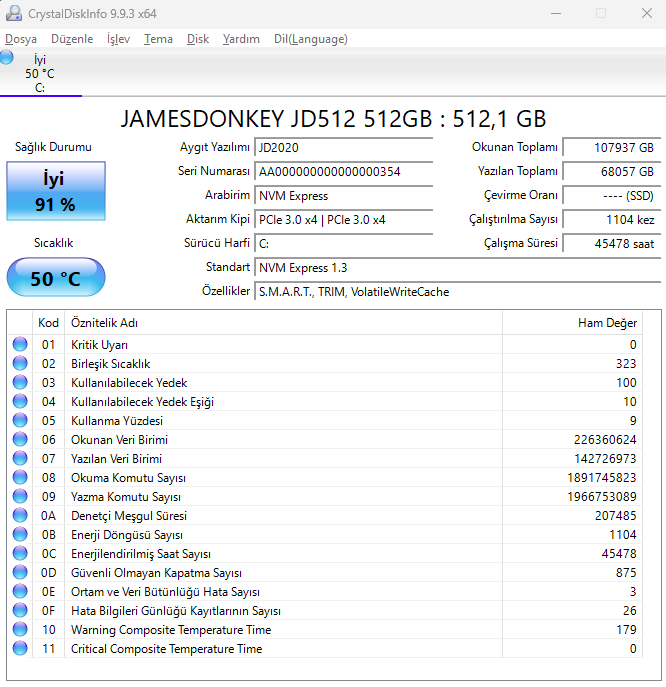Open the Tema menu
Viewport: 666px width, 687px height.
(158, 39)
